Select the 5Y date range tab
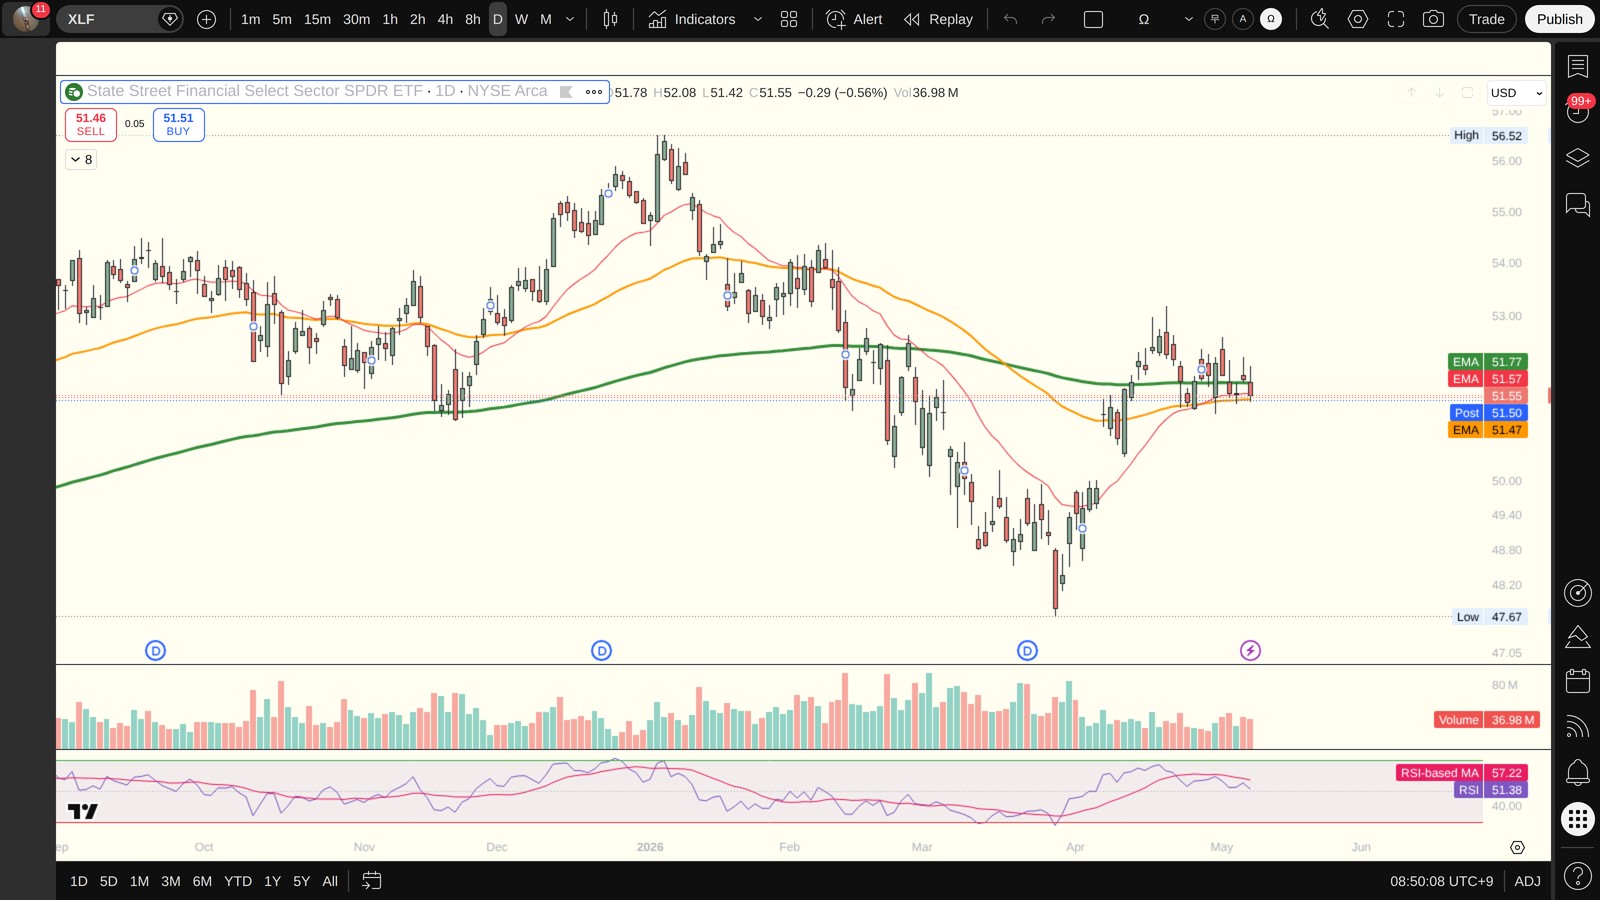 point(301,881)
